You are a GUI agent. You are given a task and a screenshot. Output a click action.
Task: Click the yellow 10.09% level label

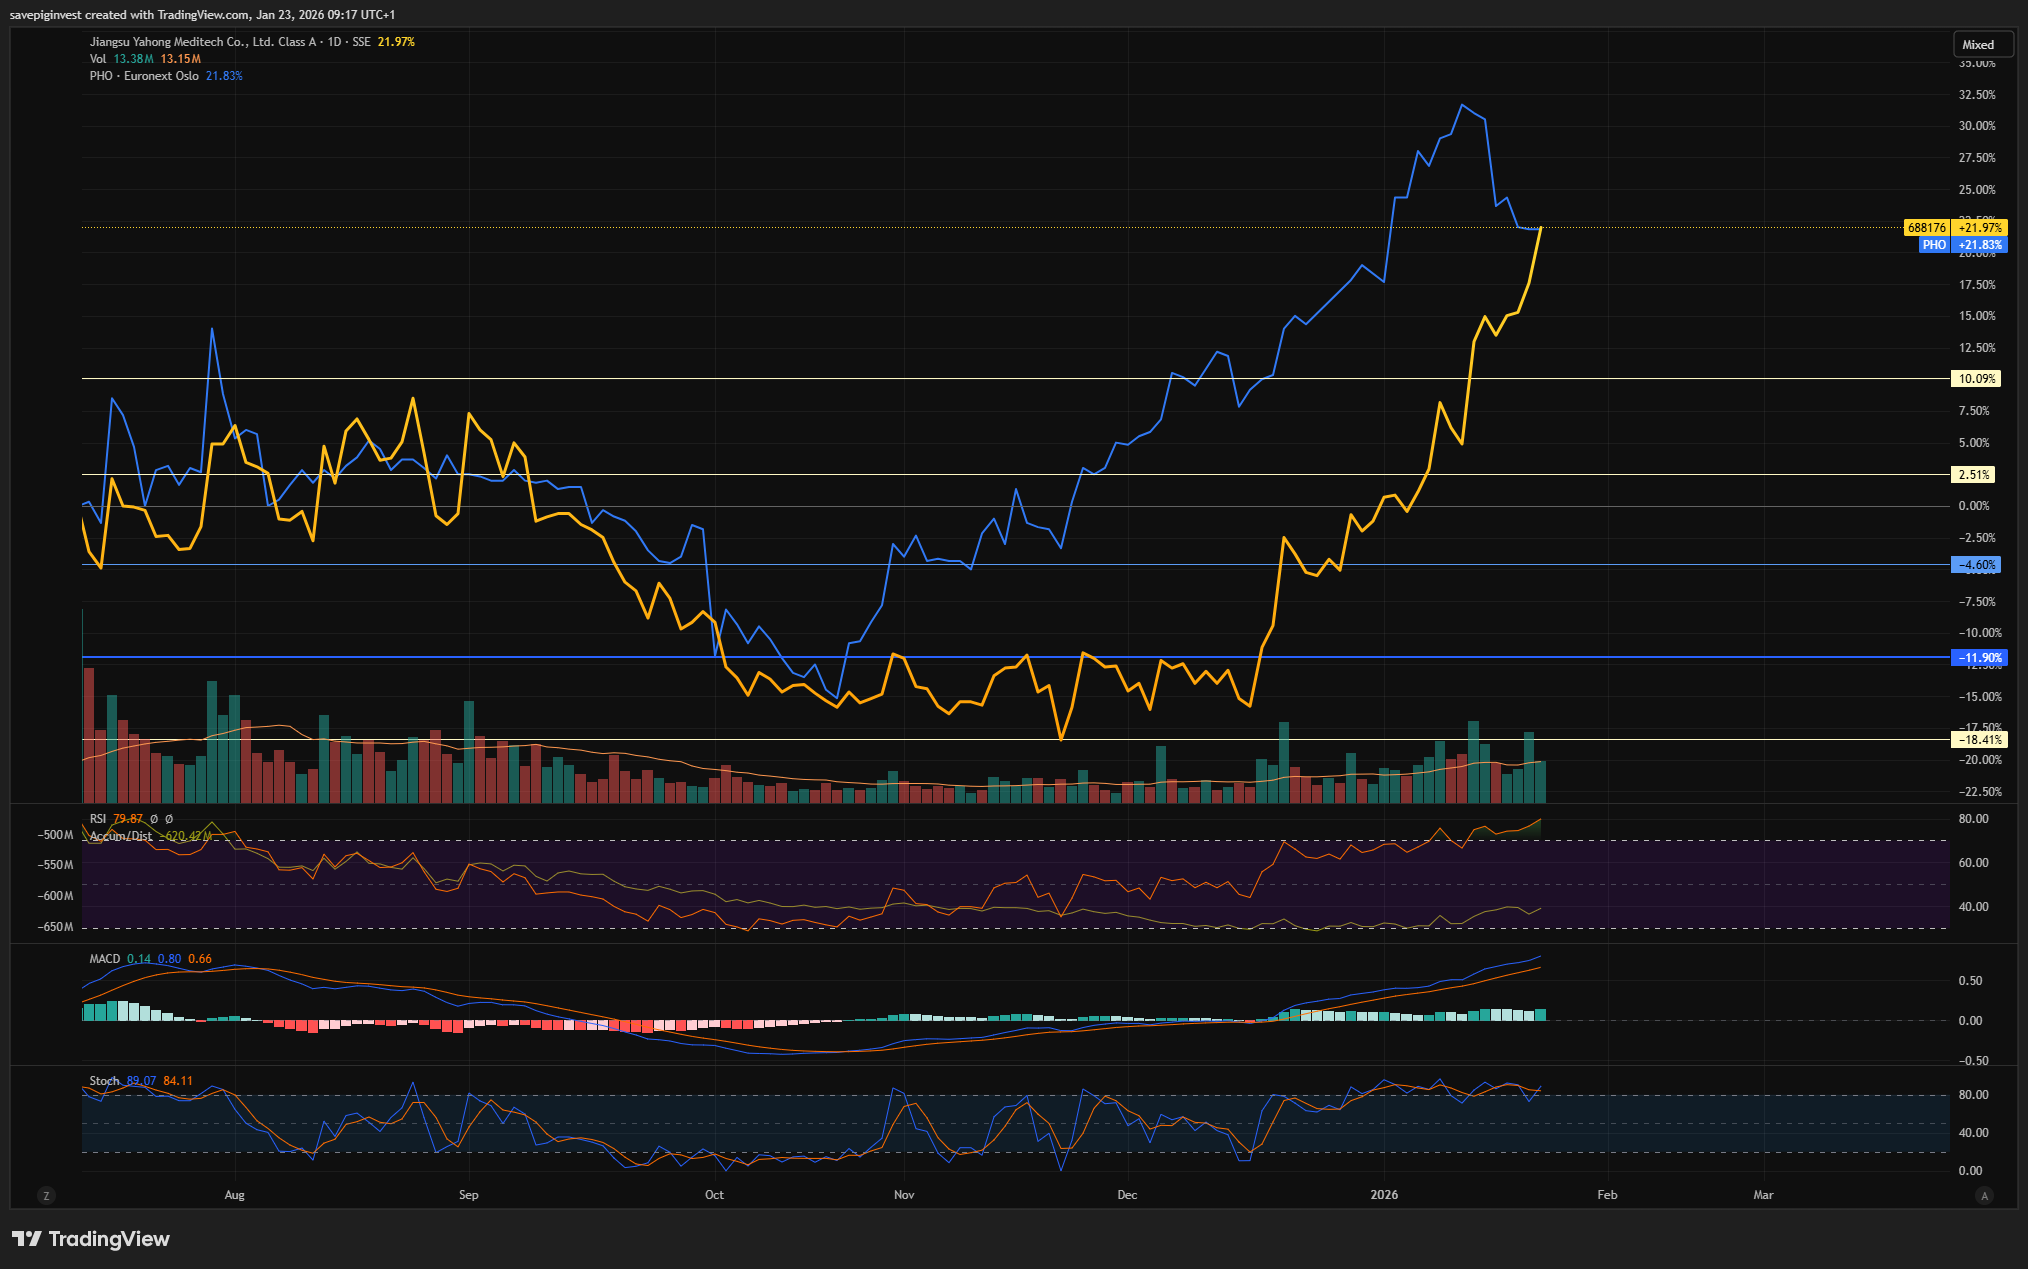pyautogui.click(x=1976, y=379)
